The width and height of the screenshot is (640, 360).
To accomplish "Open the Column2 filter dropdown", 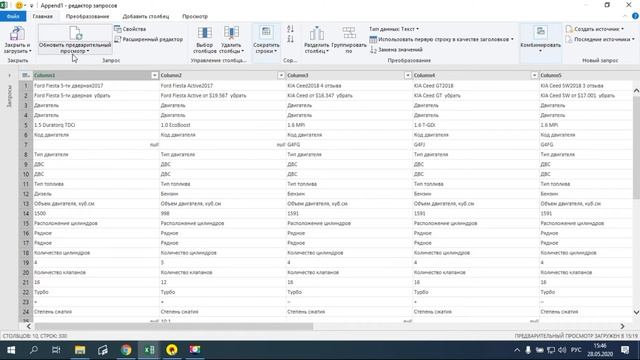I will click(281, 75).
